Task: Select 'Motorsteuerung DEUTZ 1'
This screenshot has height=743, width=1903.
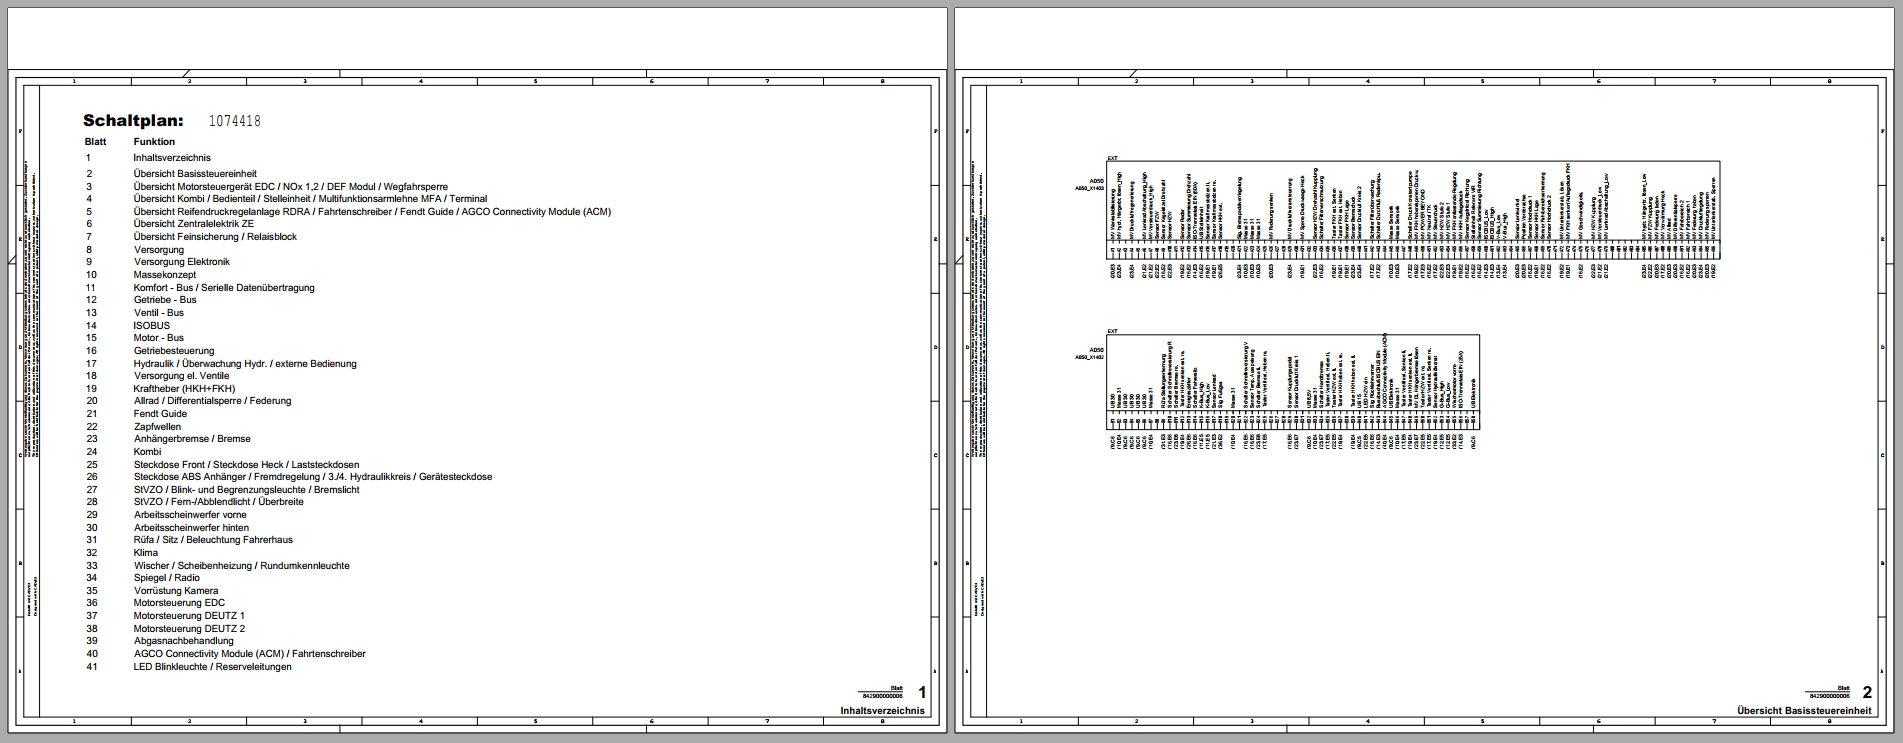Action: point(189,616)
